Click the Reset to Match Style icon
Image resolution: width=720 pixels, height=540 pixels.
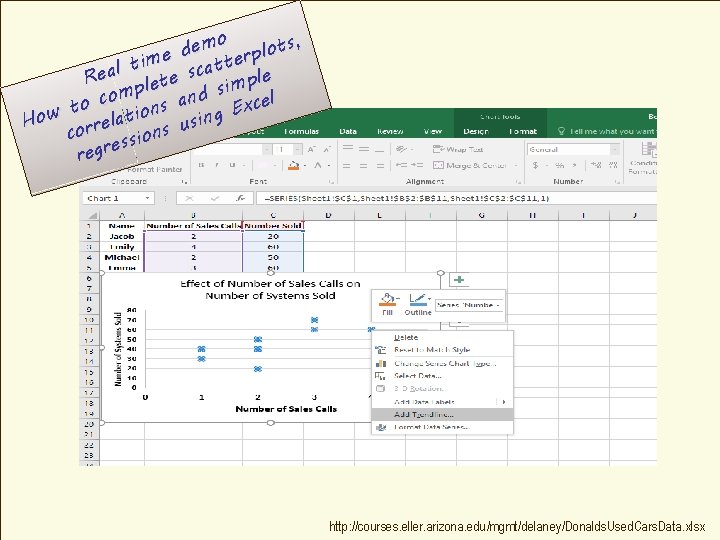point(381,350)
